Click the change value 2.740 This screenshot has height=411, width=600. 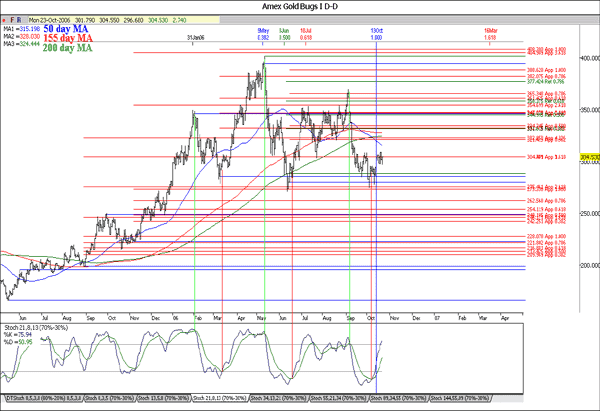[x=179, y=20]
